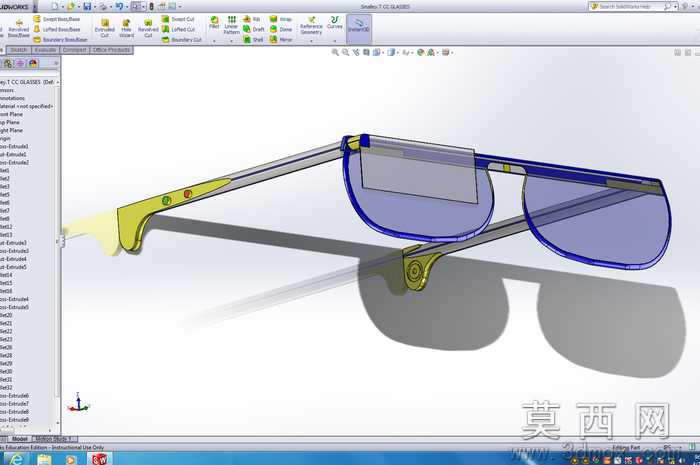The height and width of the screenshot is (465, 700).
Task: Use the Wrap feature
Action: (x=281, y=19)
